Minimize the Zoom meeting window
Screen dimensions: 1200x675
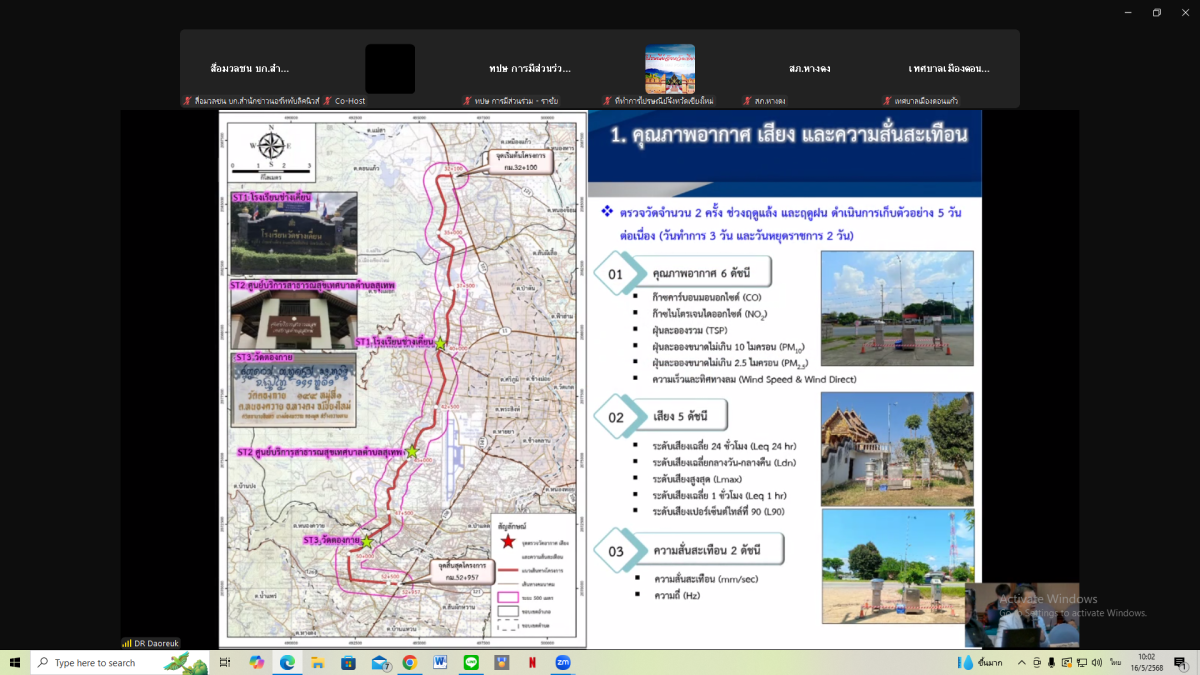[1127, 12]
